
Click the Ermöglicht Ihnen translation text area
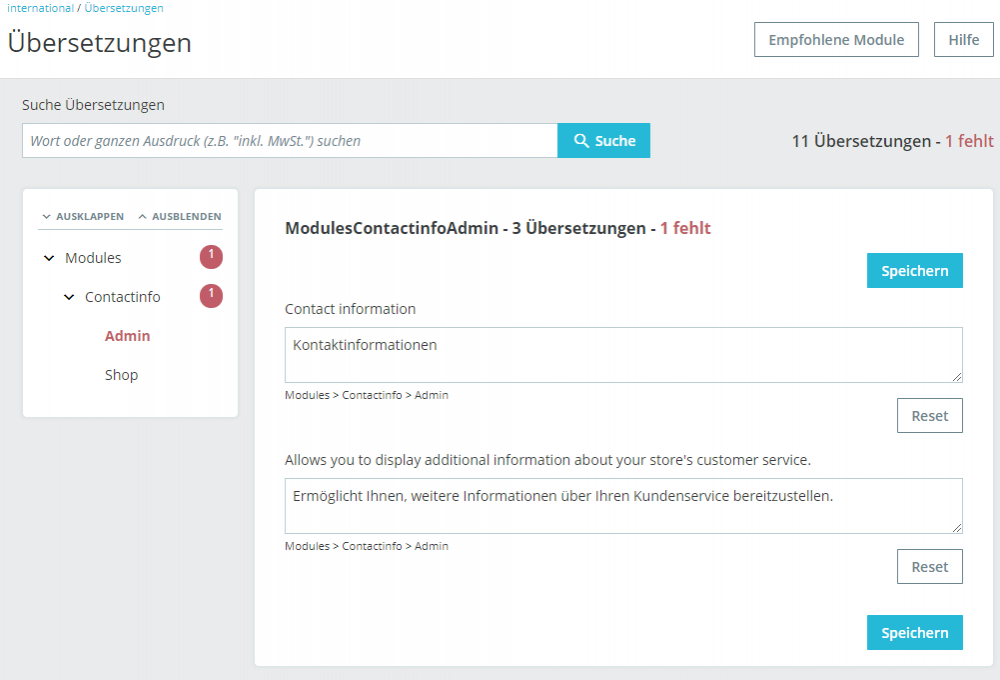tap(623, 506)
